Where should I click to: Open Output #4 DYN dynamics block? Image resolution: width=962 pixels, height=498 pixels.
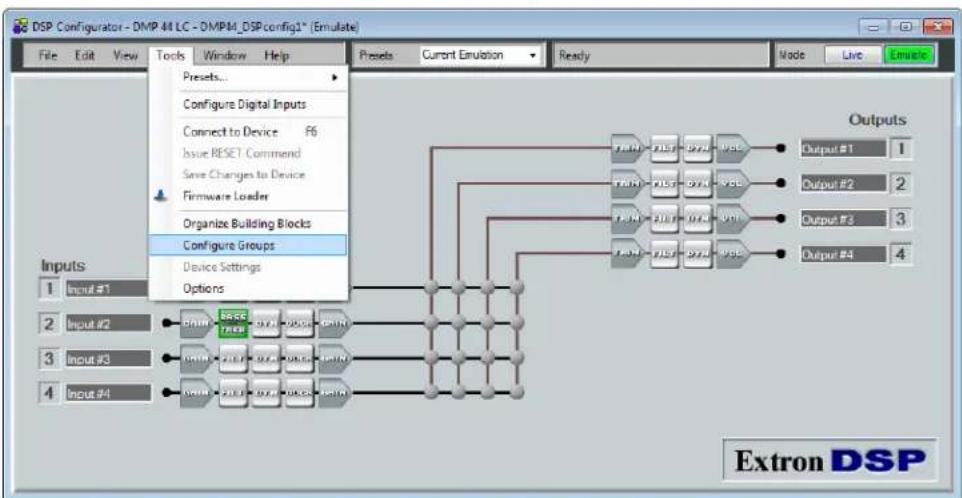point(698,253)
